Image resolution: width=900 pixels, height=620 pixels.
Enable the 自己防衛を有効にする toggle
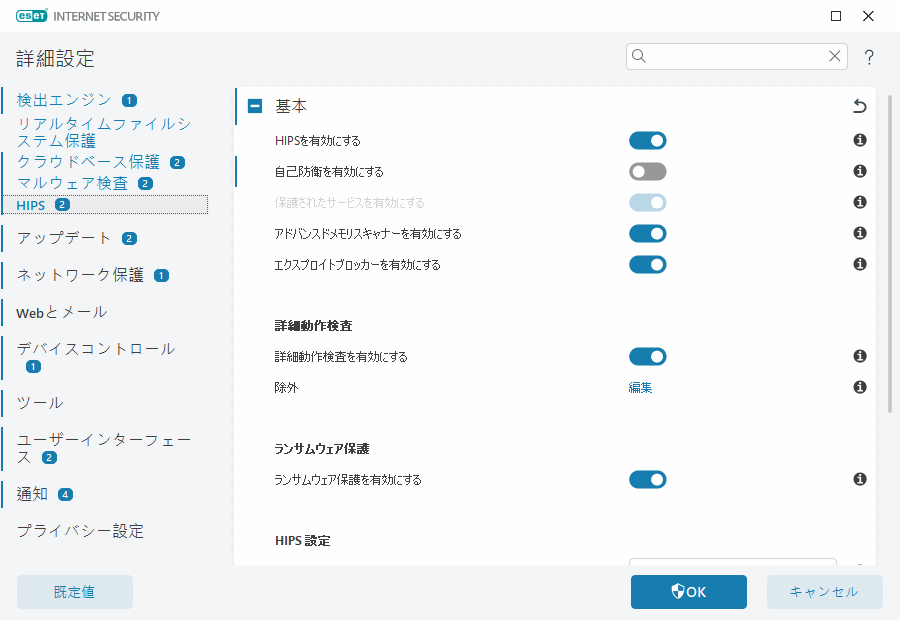click(x=647, y=172)
